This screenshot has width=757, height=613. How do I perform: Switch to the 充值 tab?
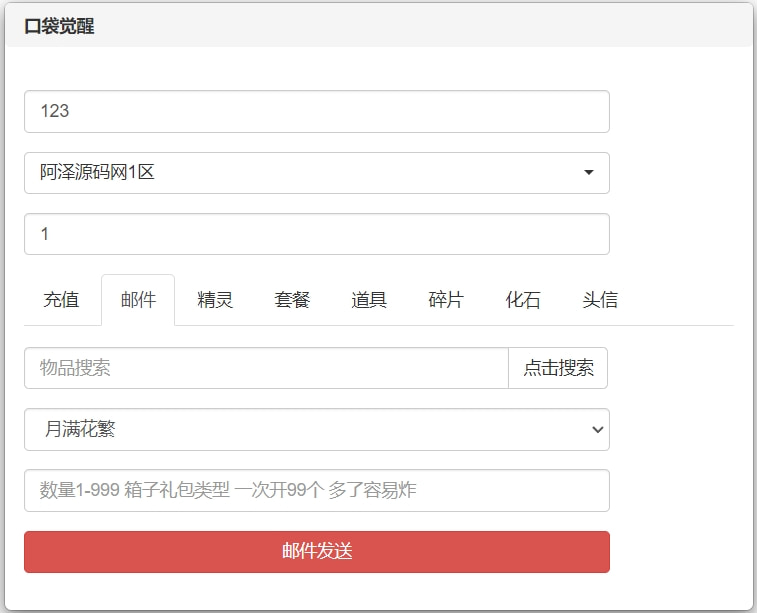(x=61, y=300)
